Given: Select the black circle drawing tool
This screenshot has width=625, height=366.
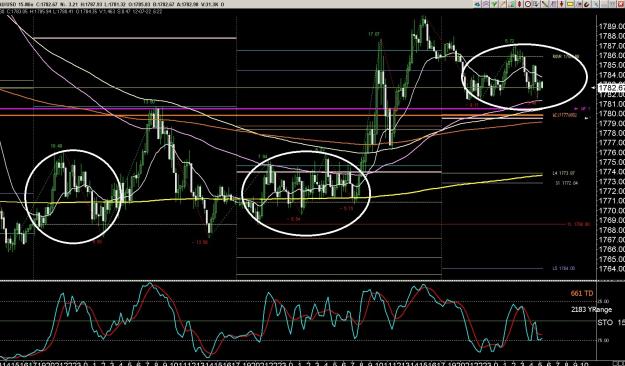Looking at the screenshot, I should tap(528, 4).
